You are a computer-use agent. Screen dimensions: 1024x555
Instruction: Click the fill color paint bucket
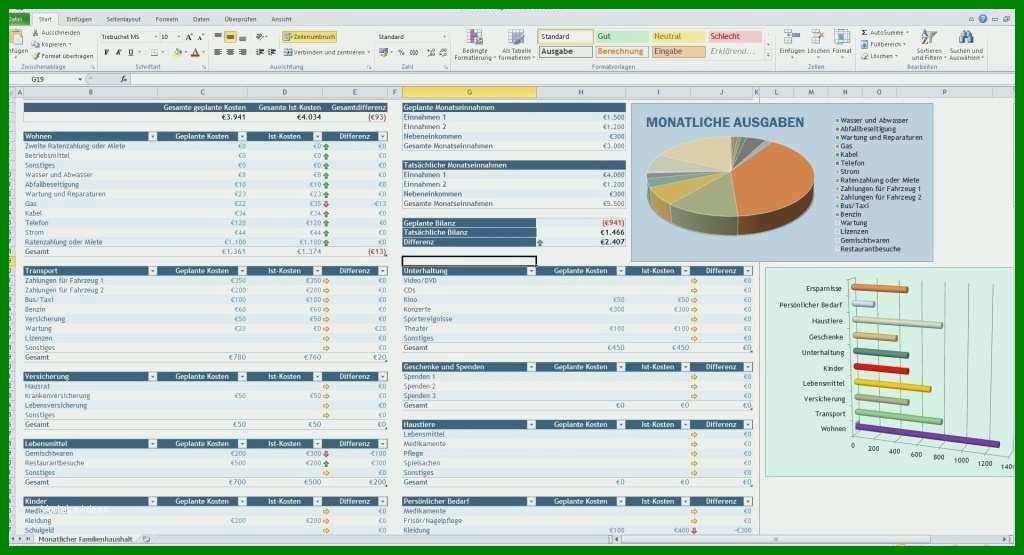(177, 52)
